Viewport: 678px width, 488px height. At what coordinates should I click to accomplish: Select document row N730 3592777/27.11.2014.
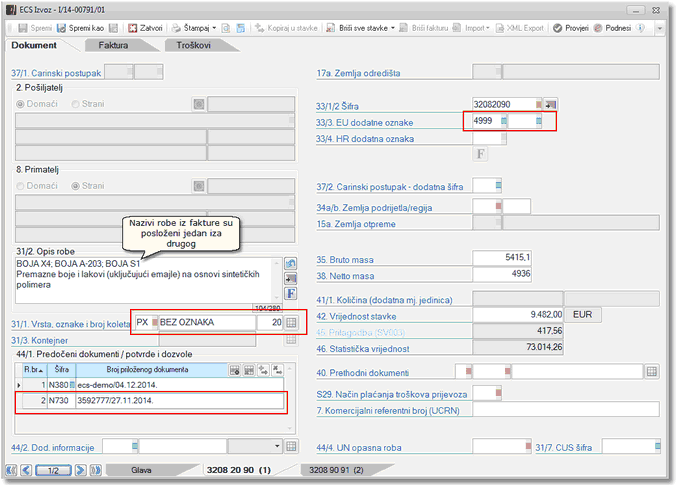tap(150, 401)
